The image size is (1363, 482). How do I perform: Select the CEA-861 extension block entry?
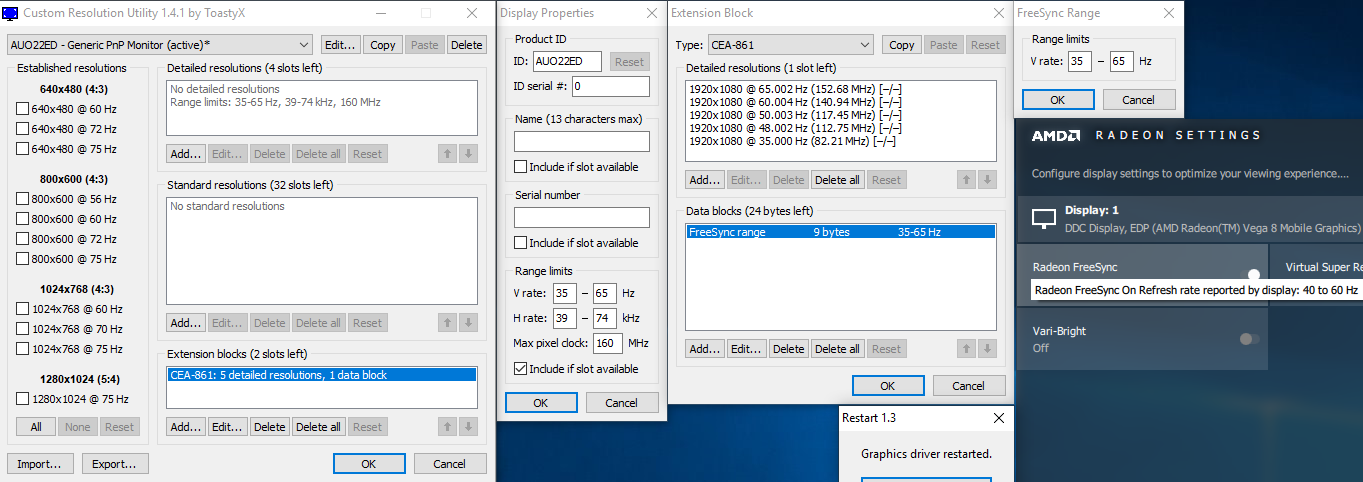pyautogui.click(x=320, y=375)
